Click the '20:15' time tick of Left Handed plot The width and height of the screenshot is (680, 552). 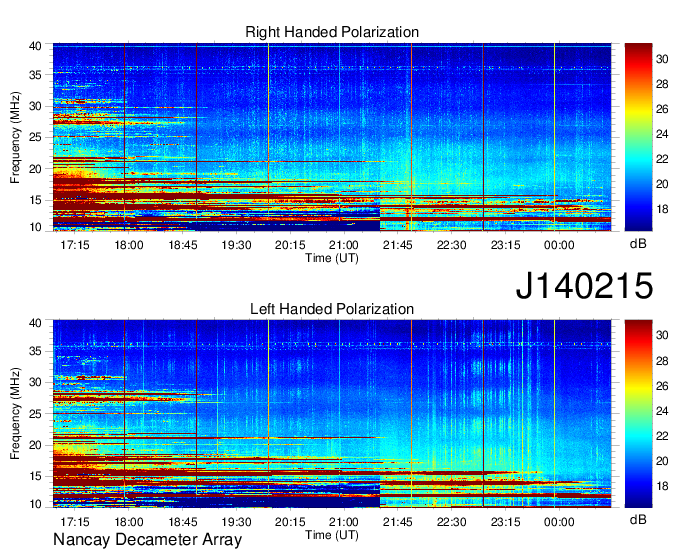tap(290, 522)
